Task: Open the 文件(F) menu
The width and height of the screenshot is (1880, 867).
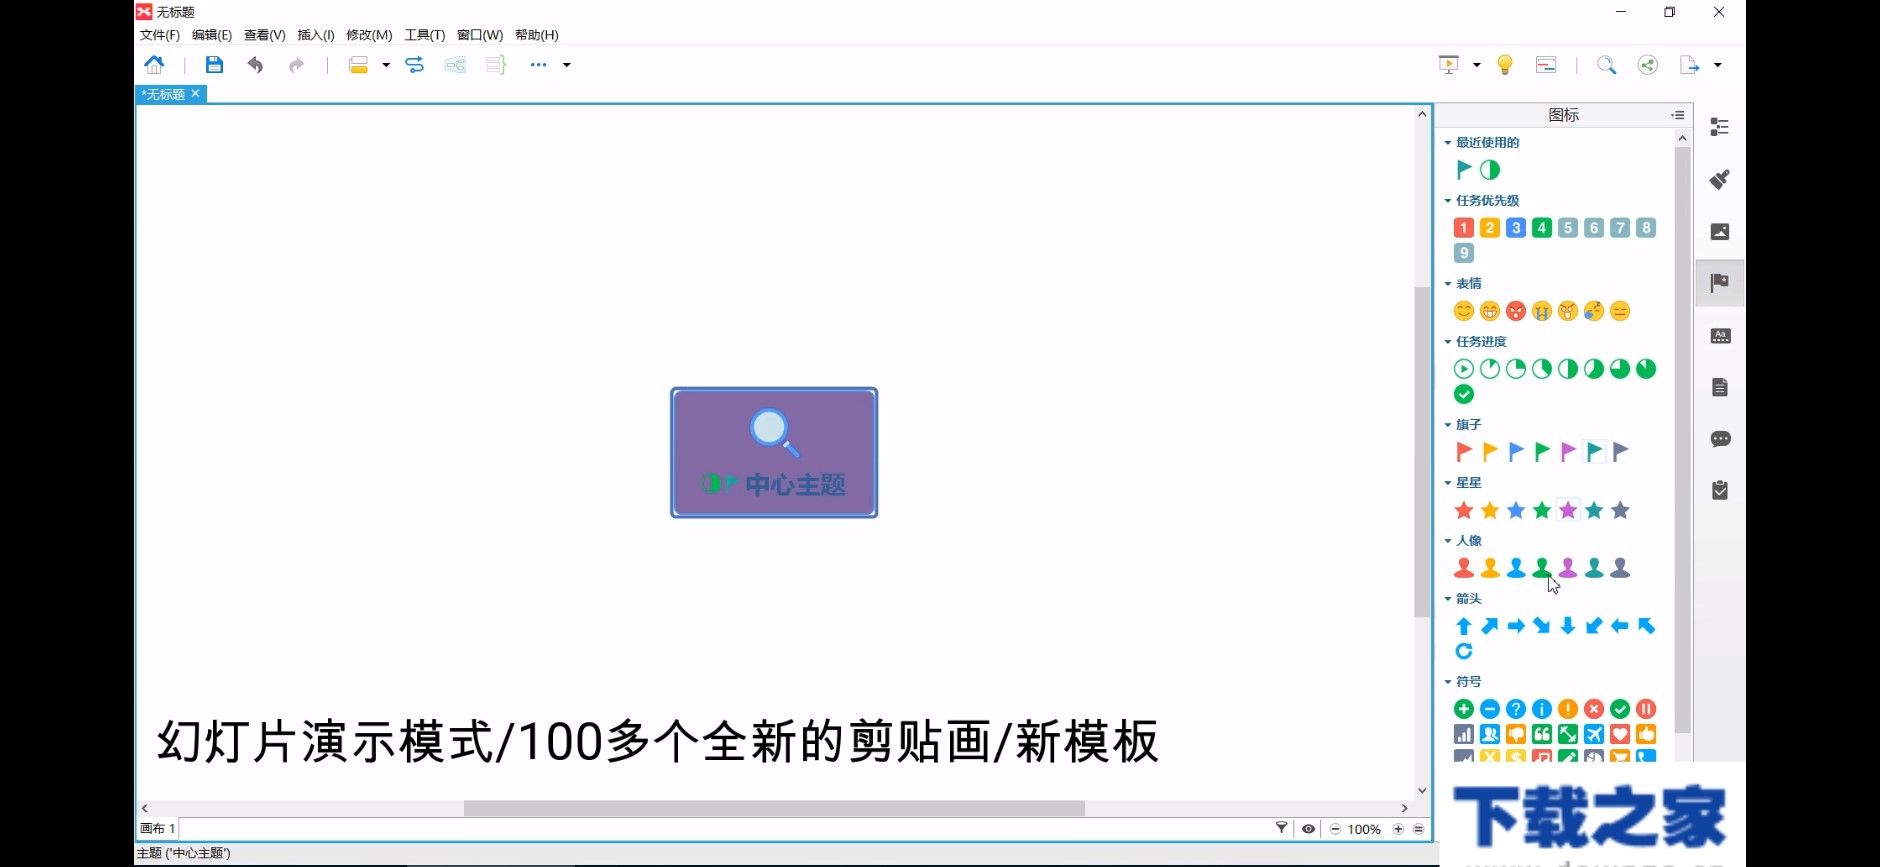Action: click(x=160, y=35)
